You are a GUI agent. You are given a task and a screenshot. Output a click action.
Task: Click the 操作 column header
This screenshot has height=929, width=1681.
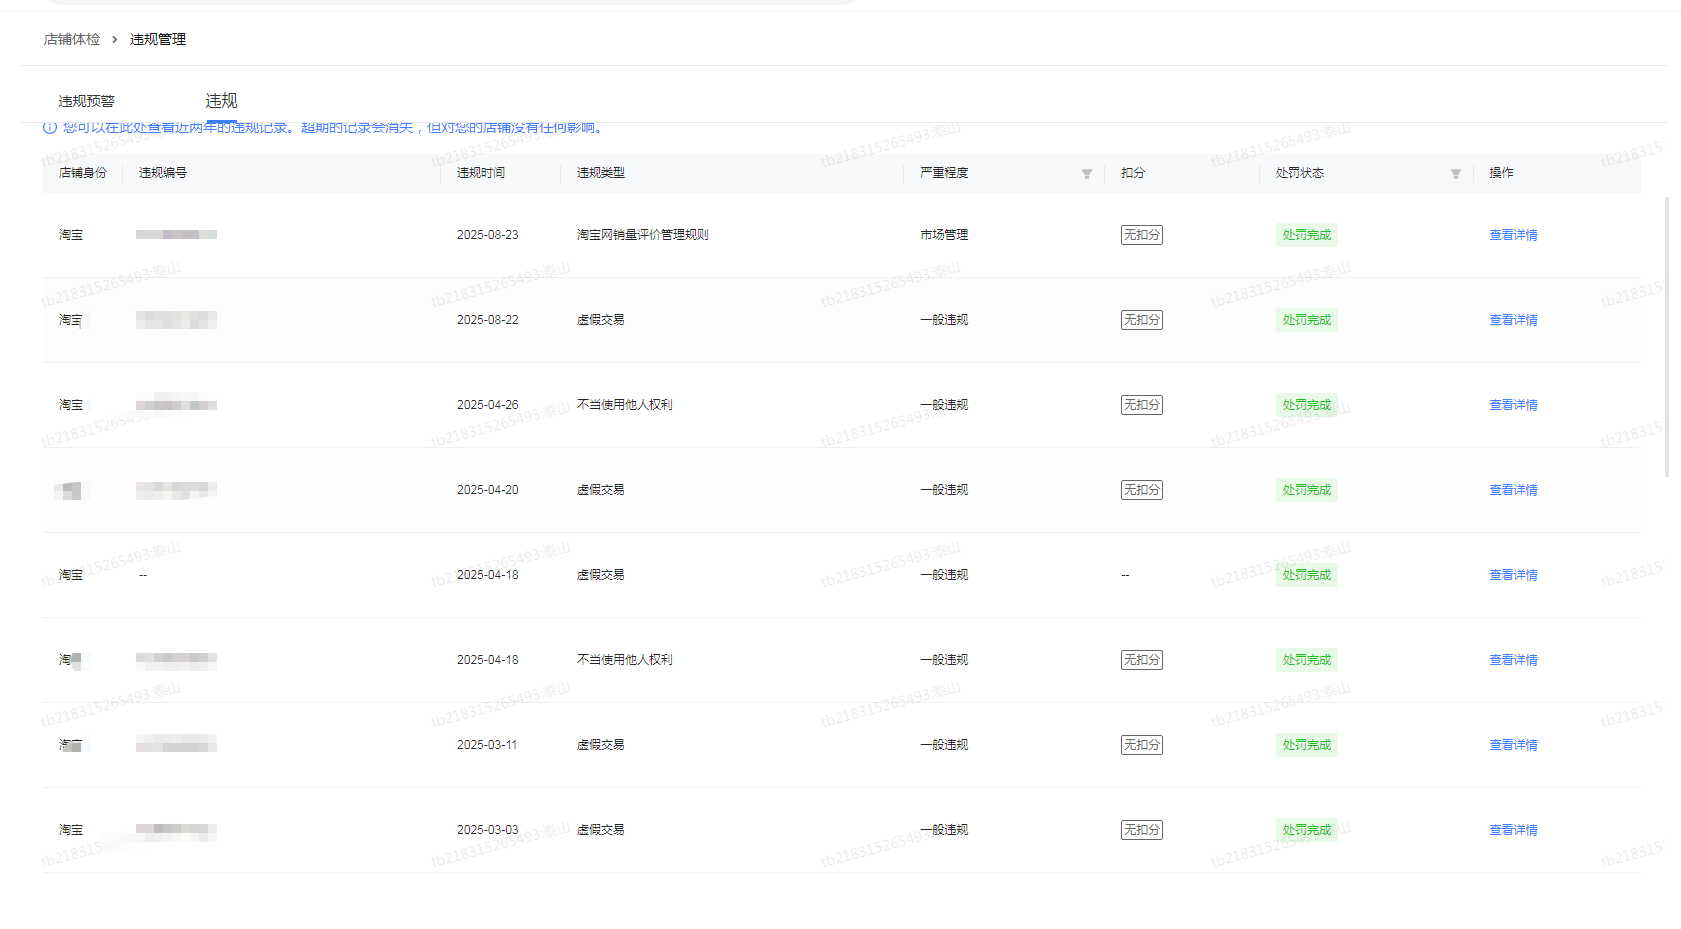click(x=1501, y=173)
